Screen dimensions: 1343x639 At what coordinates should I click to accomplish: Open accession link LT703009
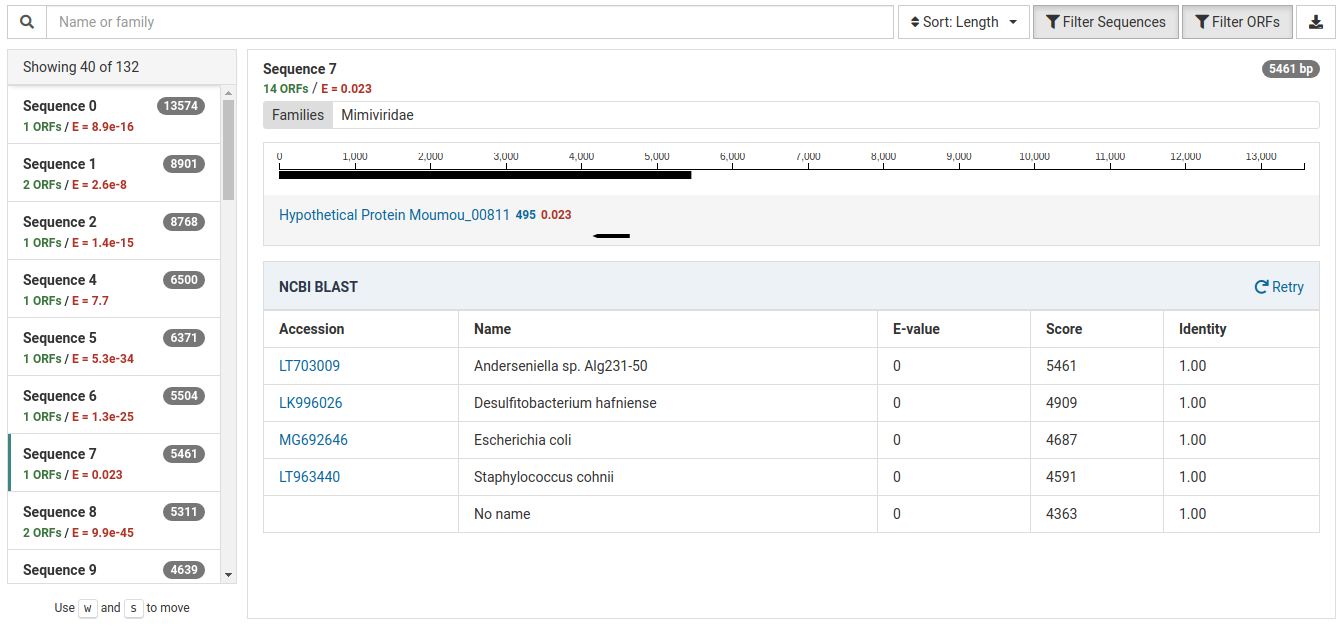[x=309, y=366]
